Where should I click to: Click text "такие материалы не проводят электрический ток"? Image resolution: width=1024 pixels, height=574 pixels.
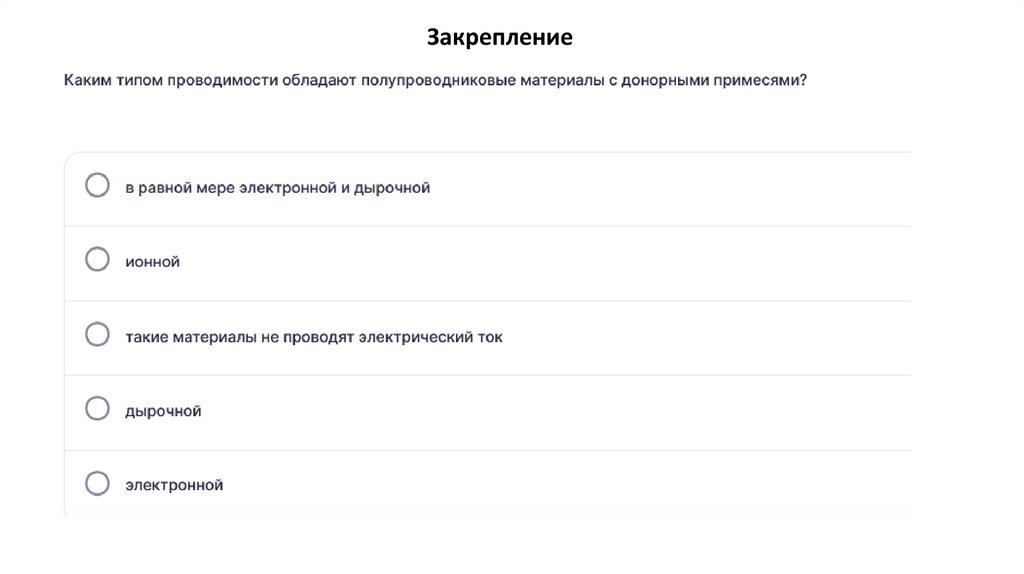point(314,336)
